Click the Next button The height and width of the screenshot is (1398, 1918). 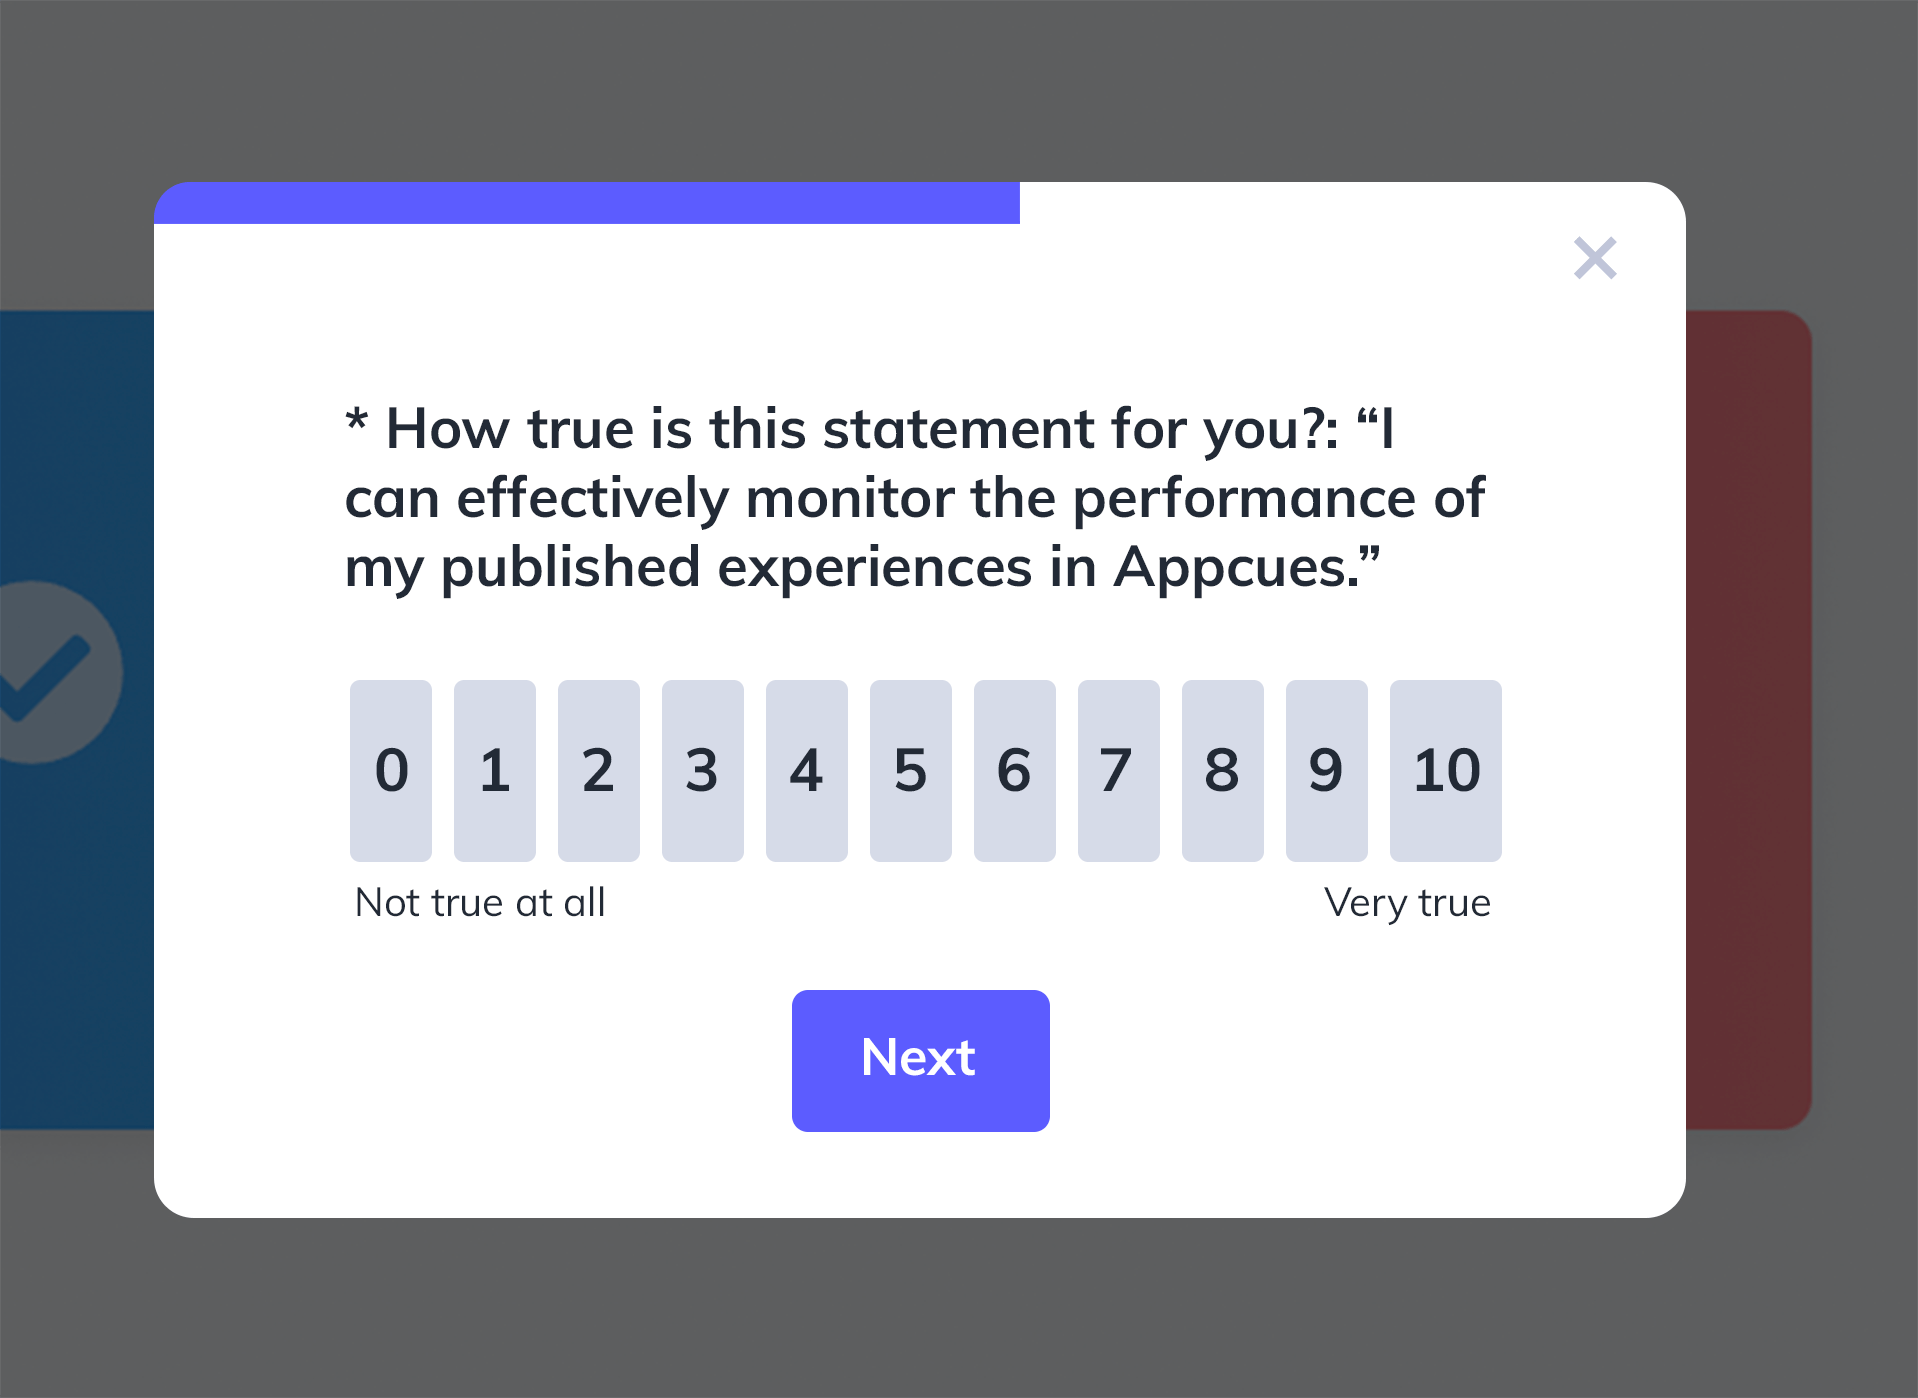click(x=920, y=1060)
